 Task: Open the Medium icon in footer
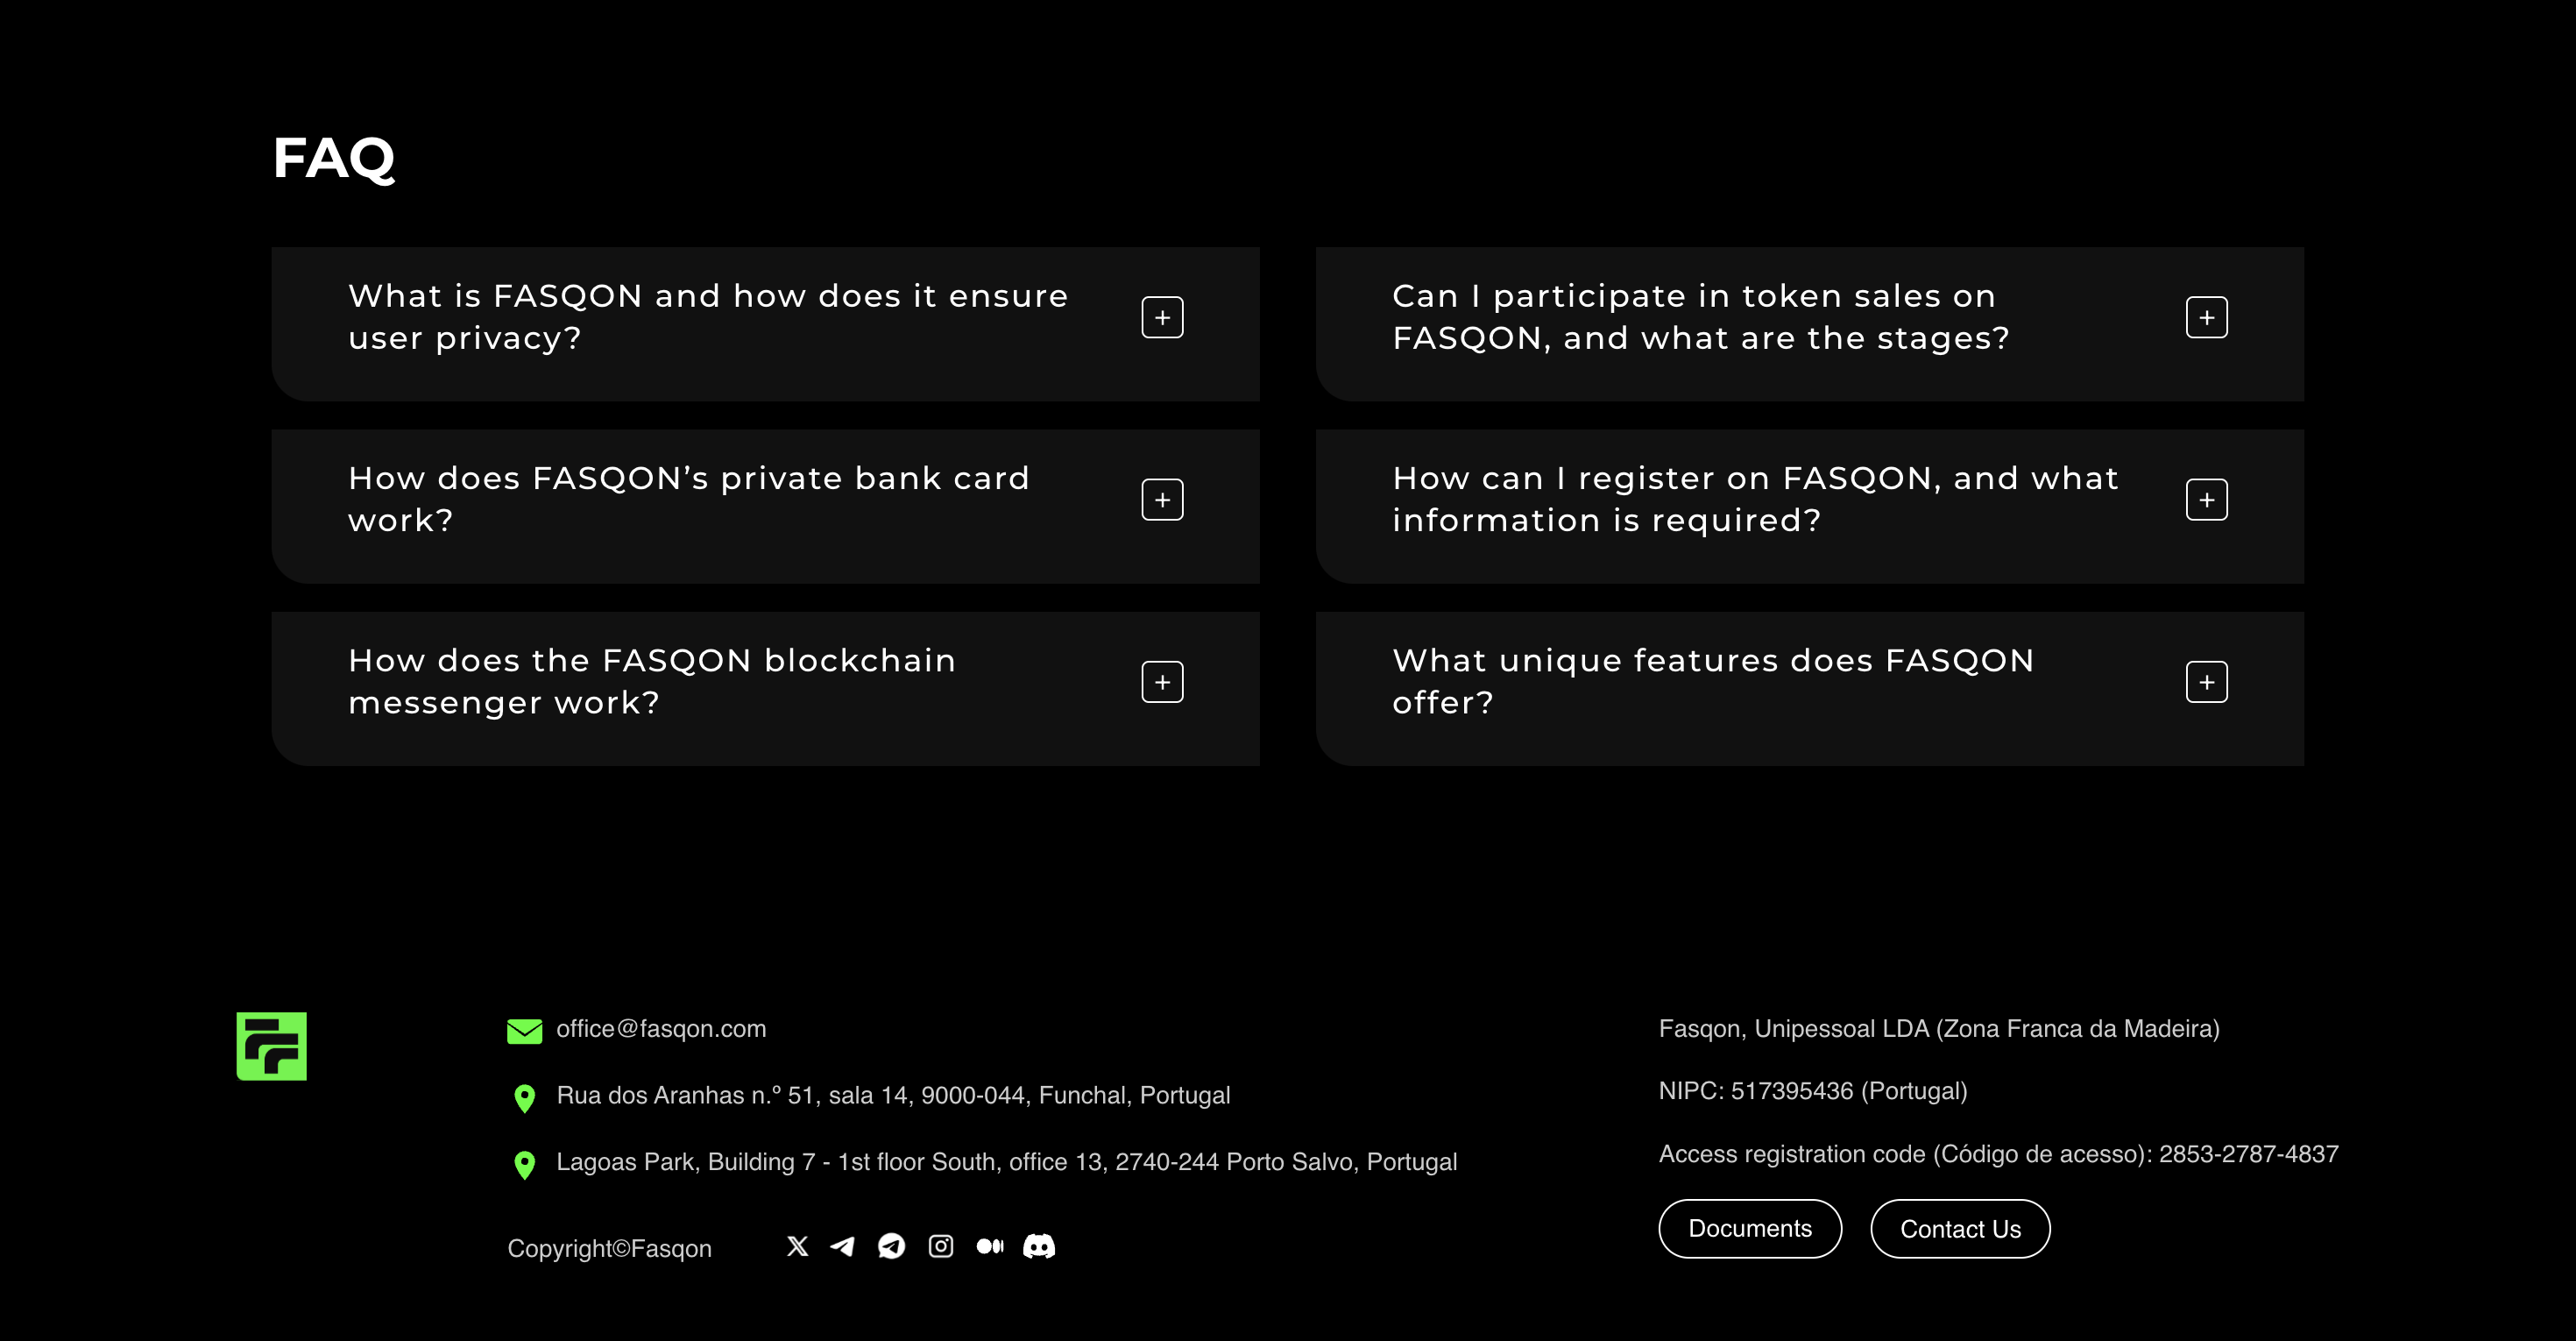pos(990,1246)
